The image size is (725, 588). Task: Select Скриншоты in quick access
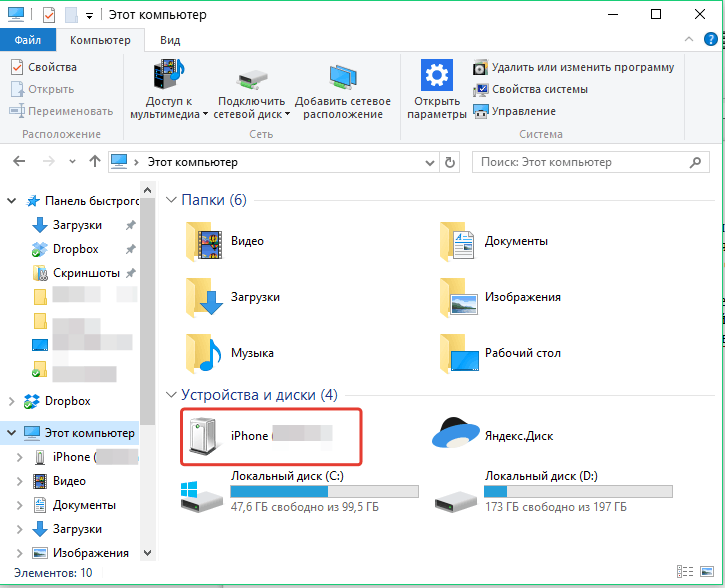86,273
